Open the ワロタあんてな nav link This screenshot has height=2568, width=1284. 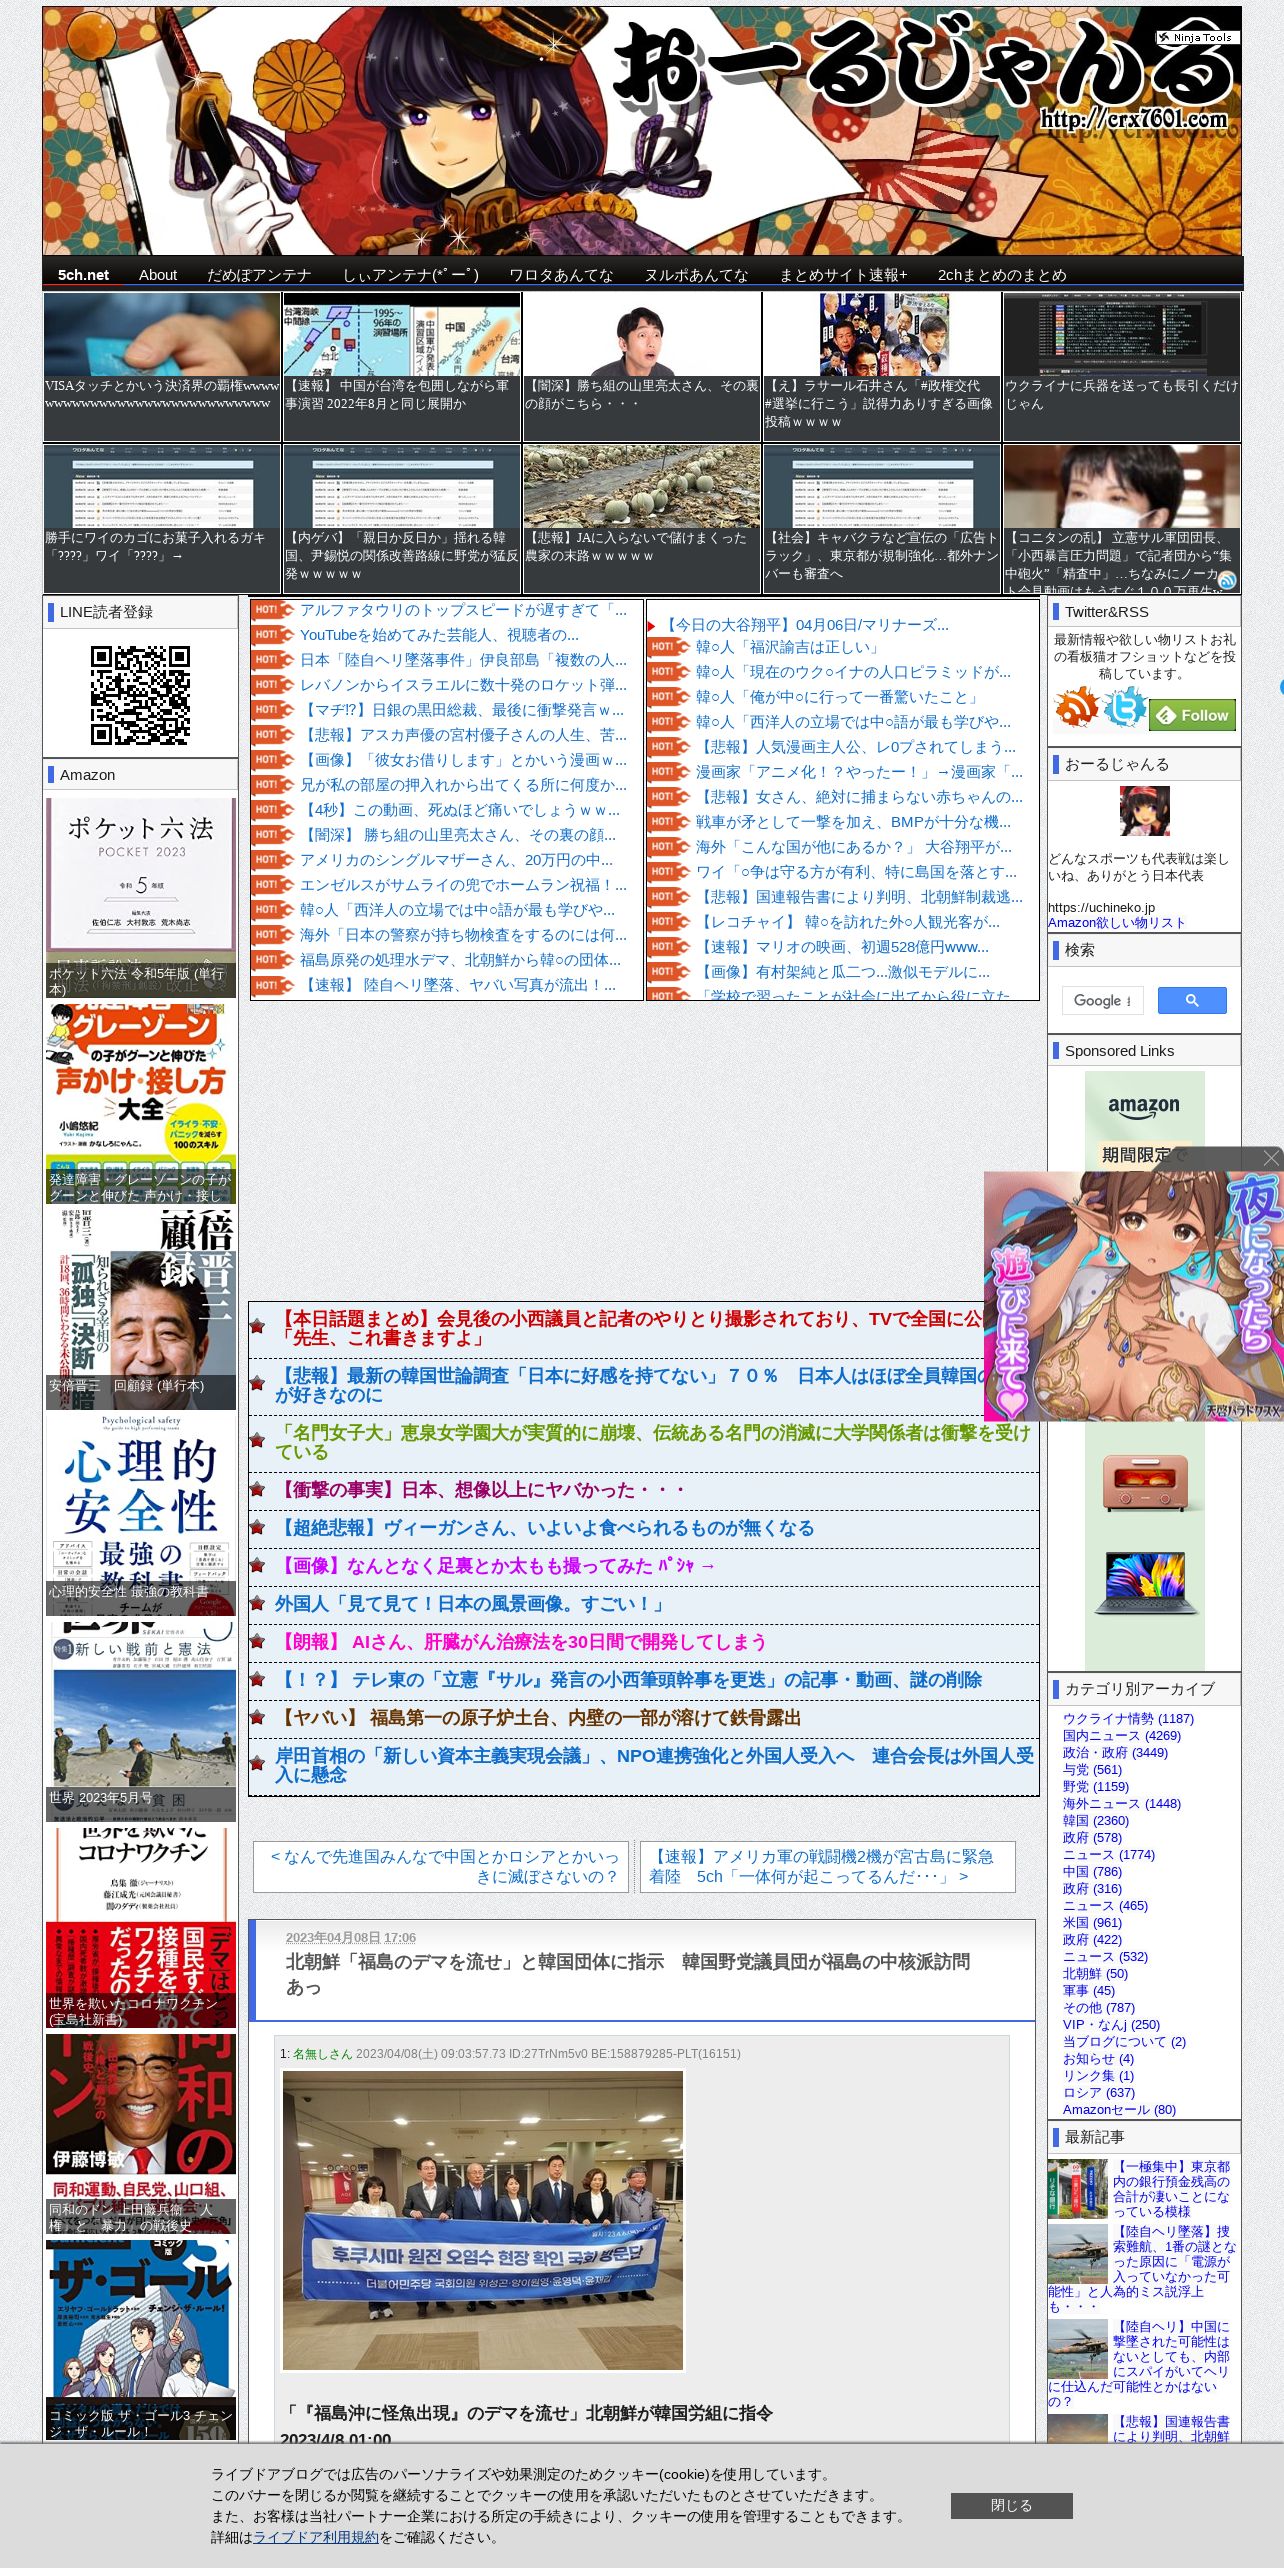(561, 275)
